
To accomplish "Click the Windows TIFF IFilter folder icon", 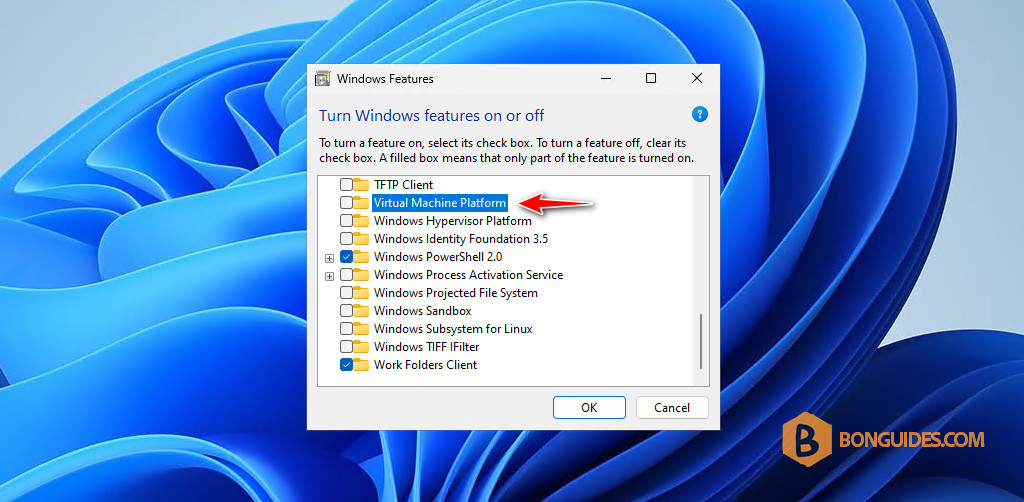I will coord(361,347).
